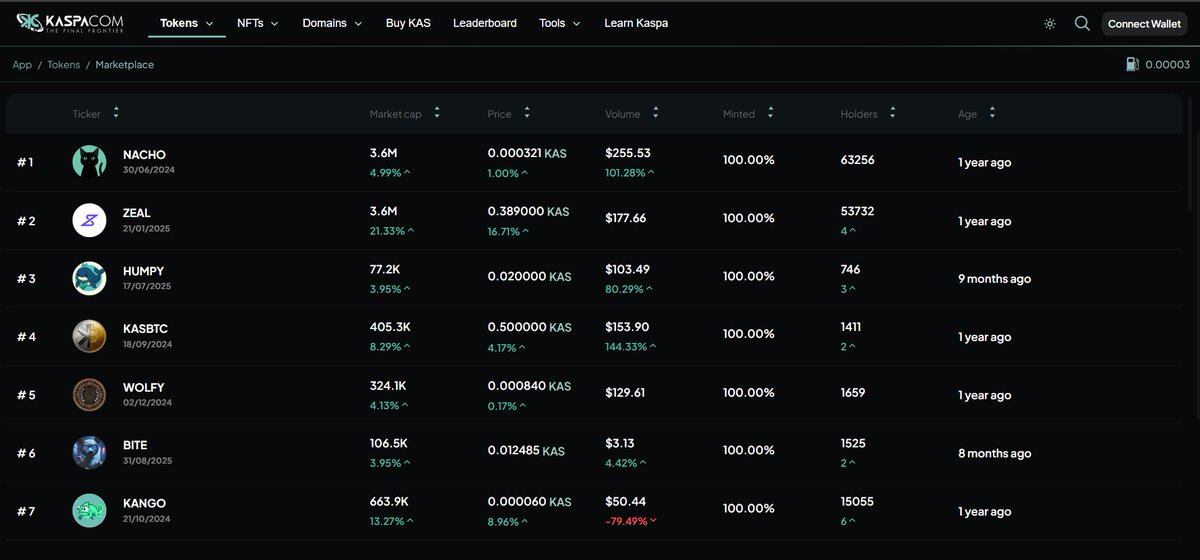The image size is (1200, 560).
Task: Click WOLFY holders count 1659
Action: point(853,393)
